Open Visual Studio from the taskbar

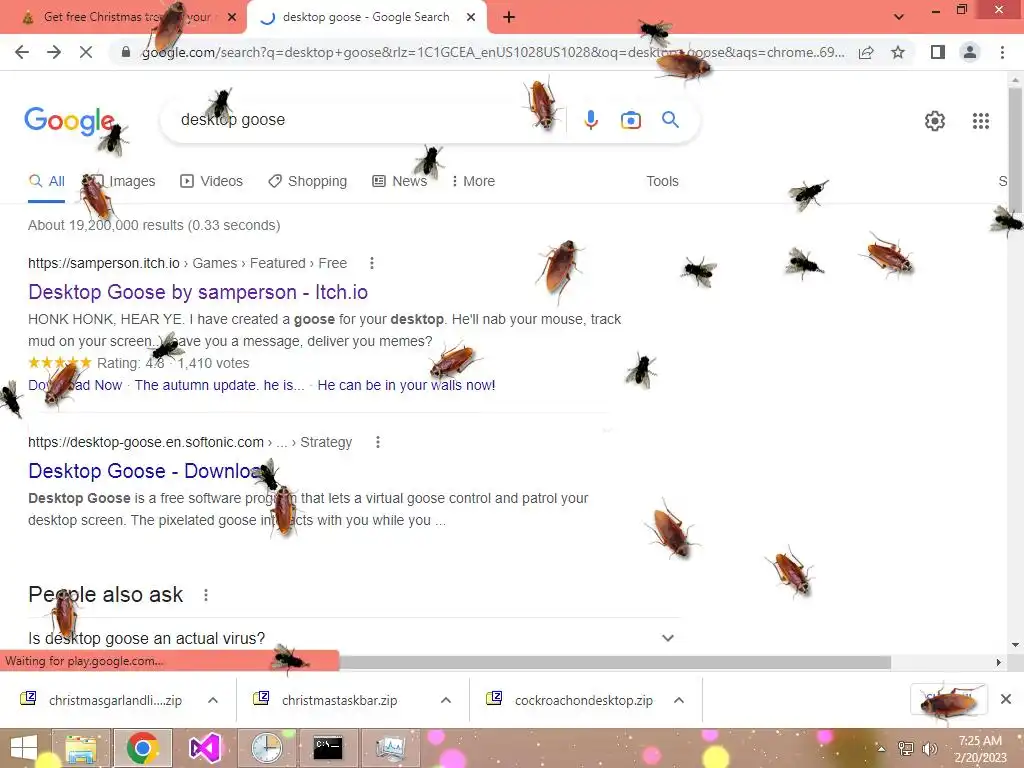204,748
